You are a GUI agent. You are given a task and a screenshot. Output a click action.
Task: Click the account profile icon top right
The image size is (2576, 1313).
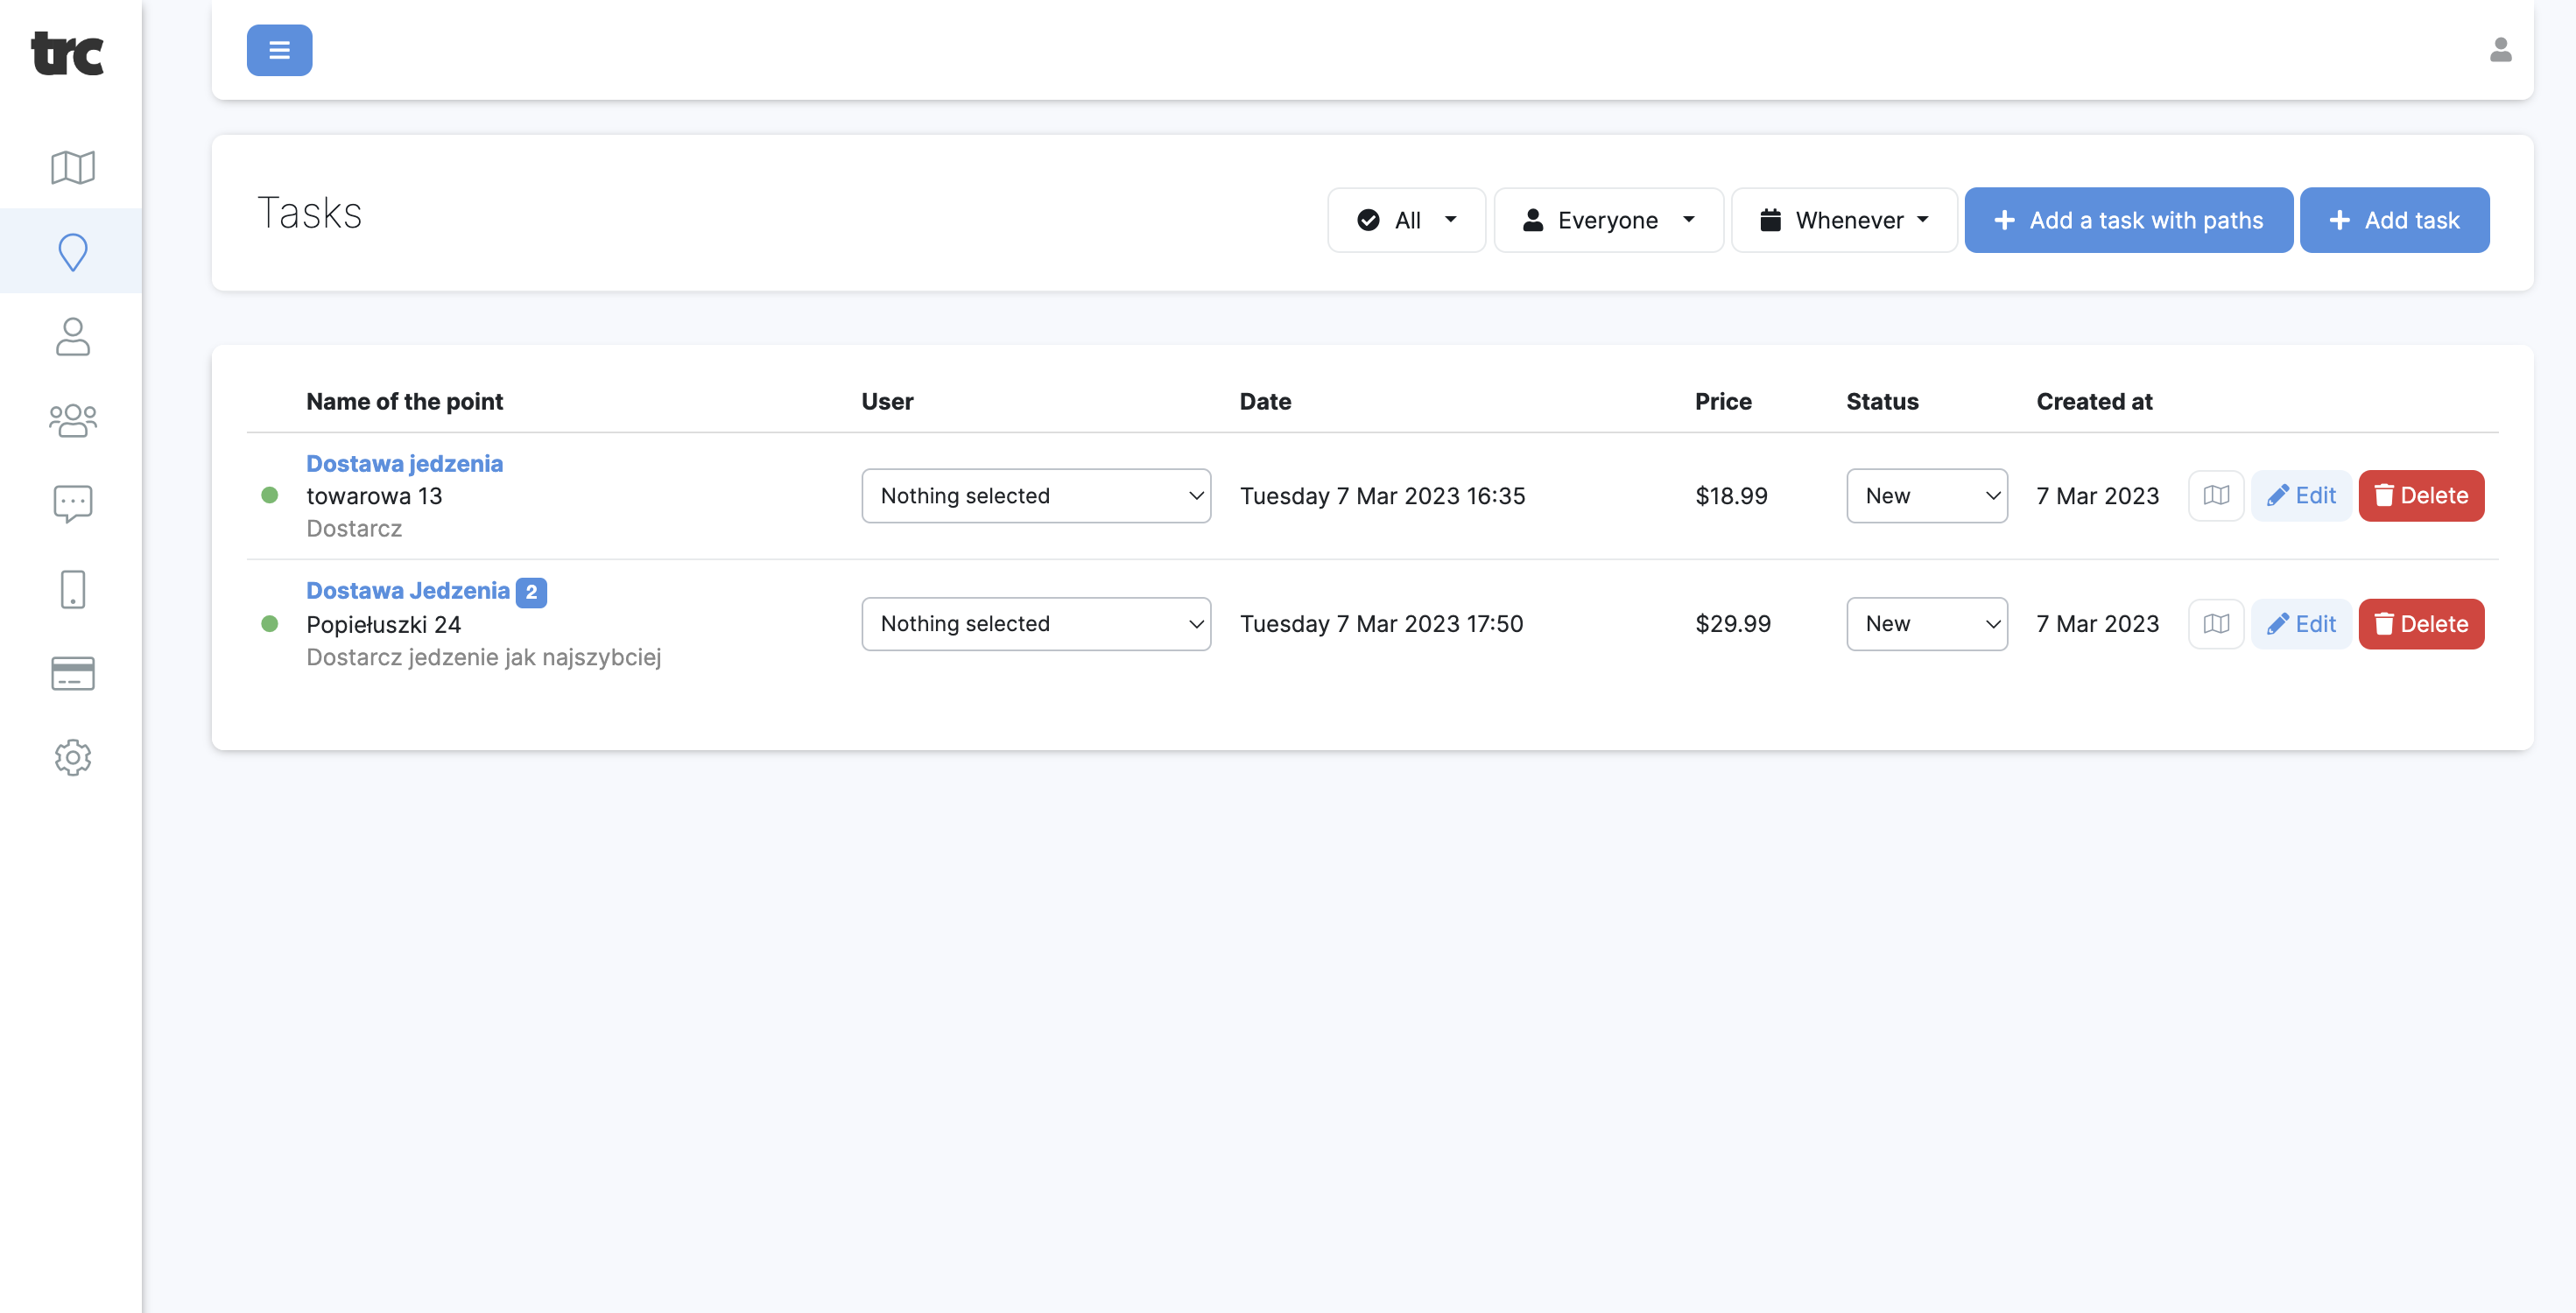click(x=2500, y=49)
